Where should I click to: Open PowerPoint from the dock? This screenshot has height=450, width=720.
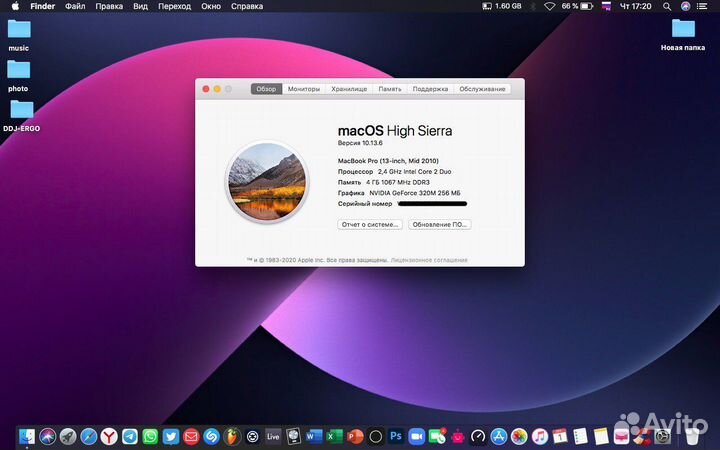tap(355, 436)
